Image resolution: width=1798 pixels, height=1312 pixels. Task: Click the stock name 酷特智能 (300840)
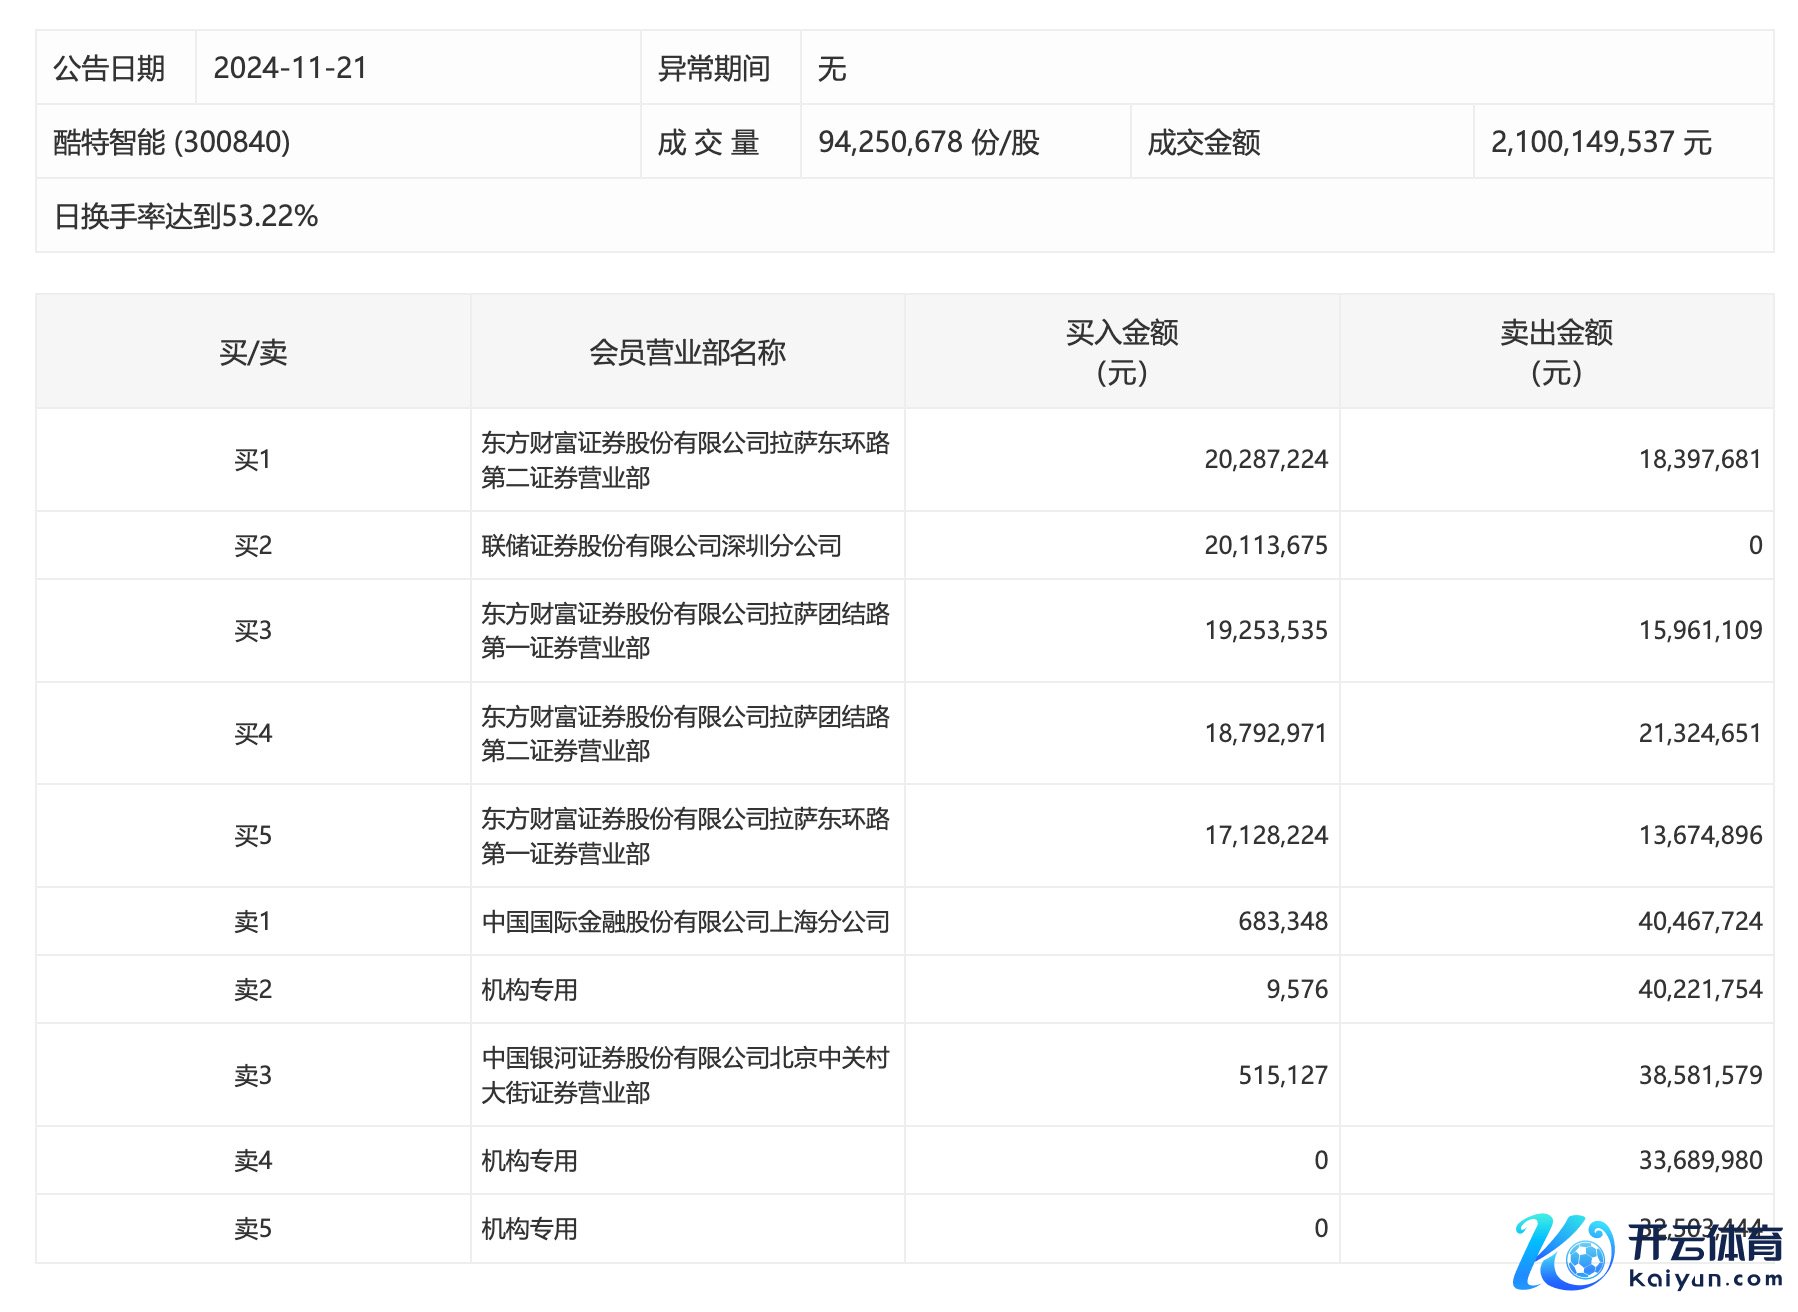(x=172, y=142)
